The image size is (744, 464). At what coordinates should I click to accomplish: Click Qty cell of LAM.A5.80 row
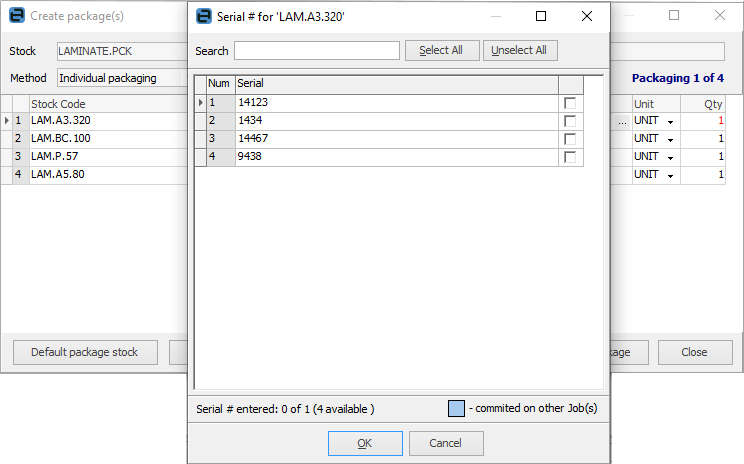(x=703, y=175)
